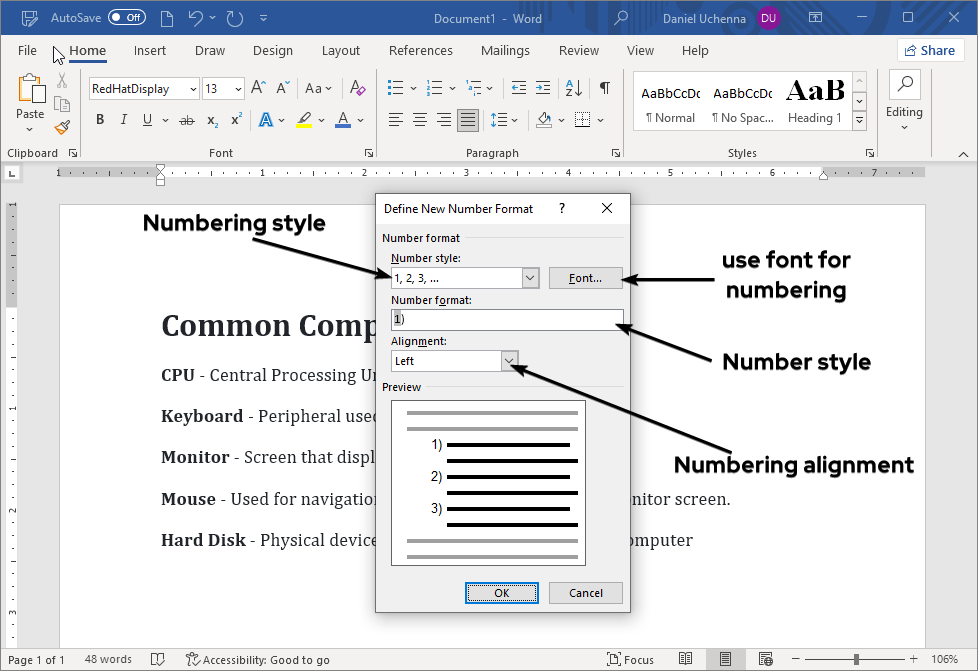Viewport: 978px width, 671px height.
Task: Increase font size with grow icon
Action: pos(258,88)
